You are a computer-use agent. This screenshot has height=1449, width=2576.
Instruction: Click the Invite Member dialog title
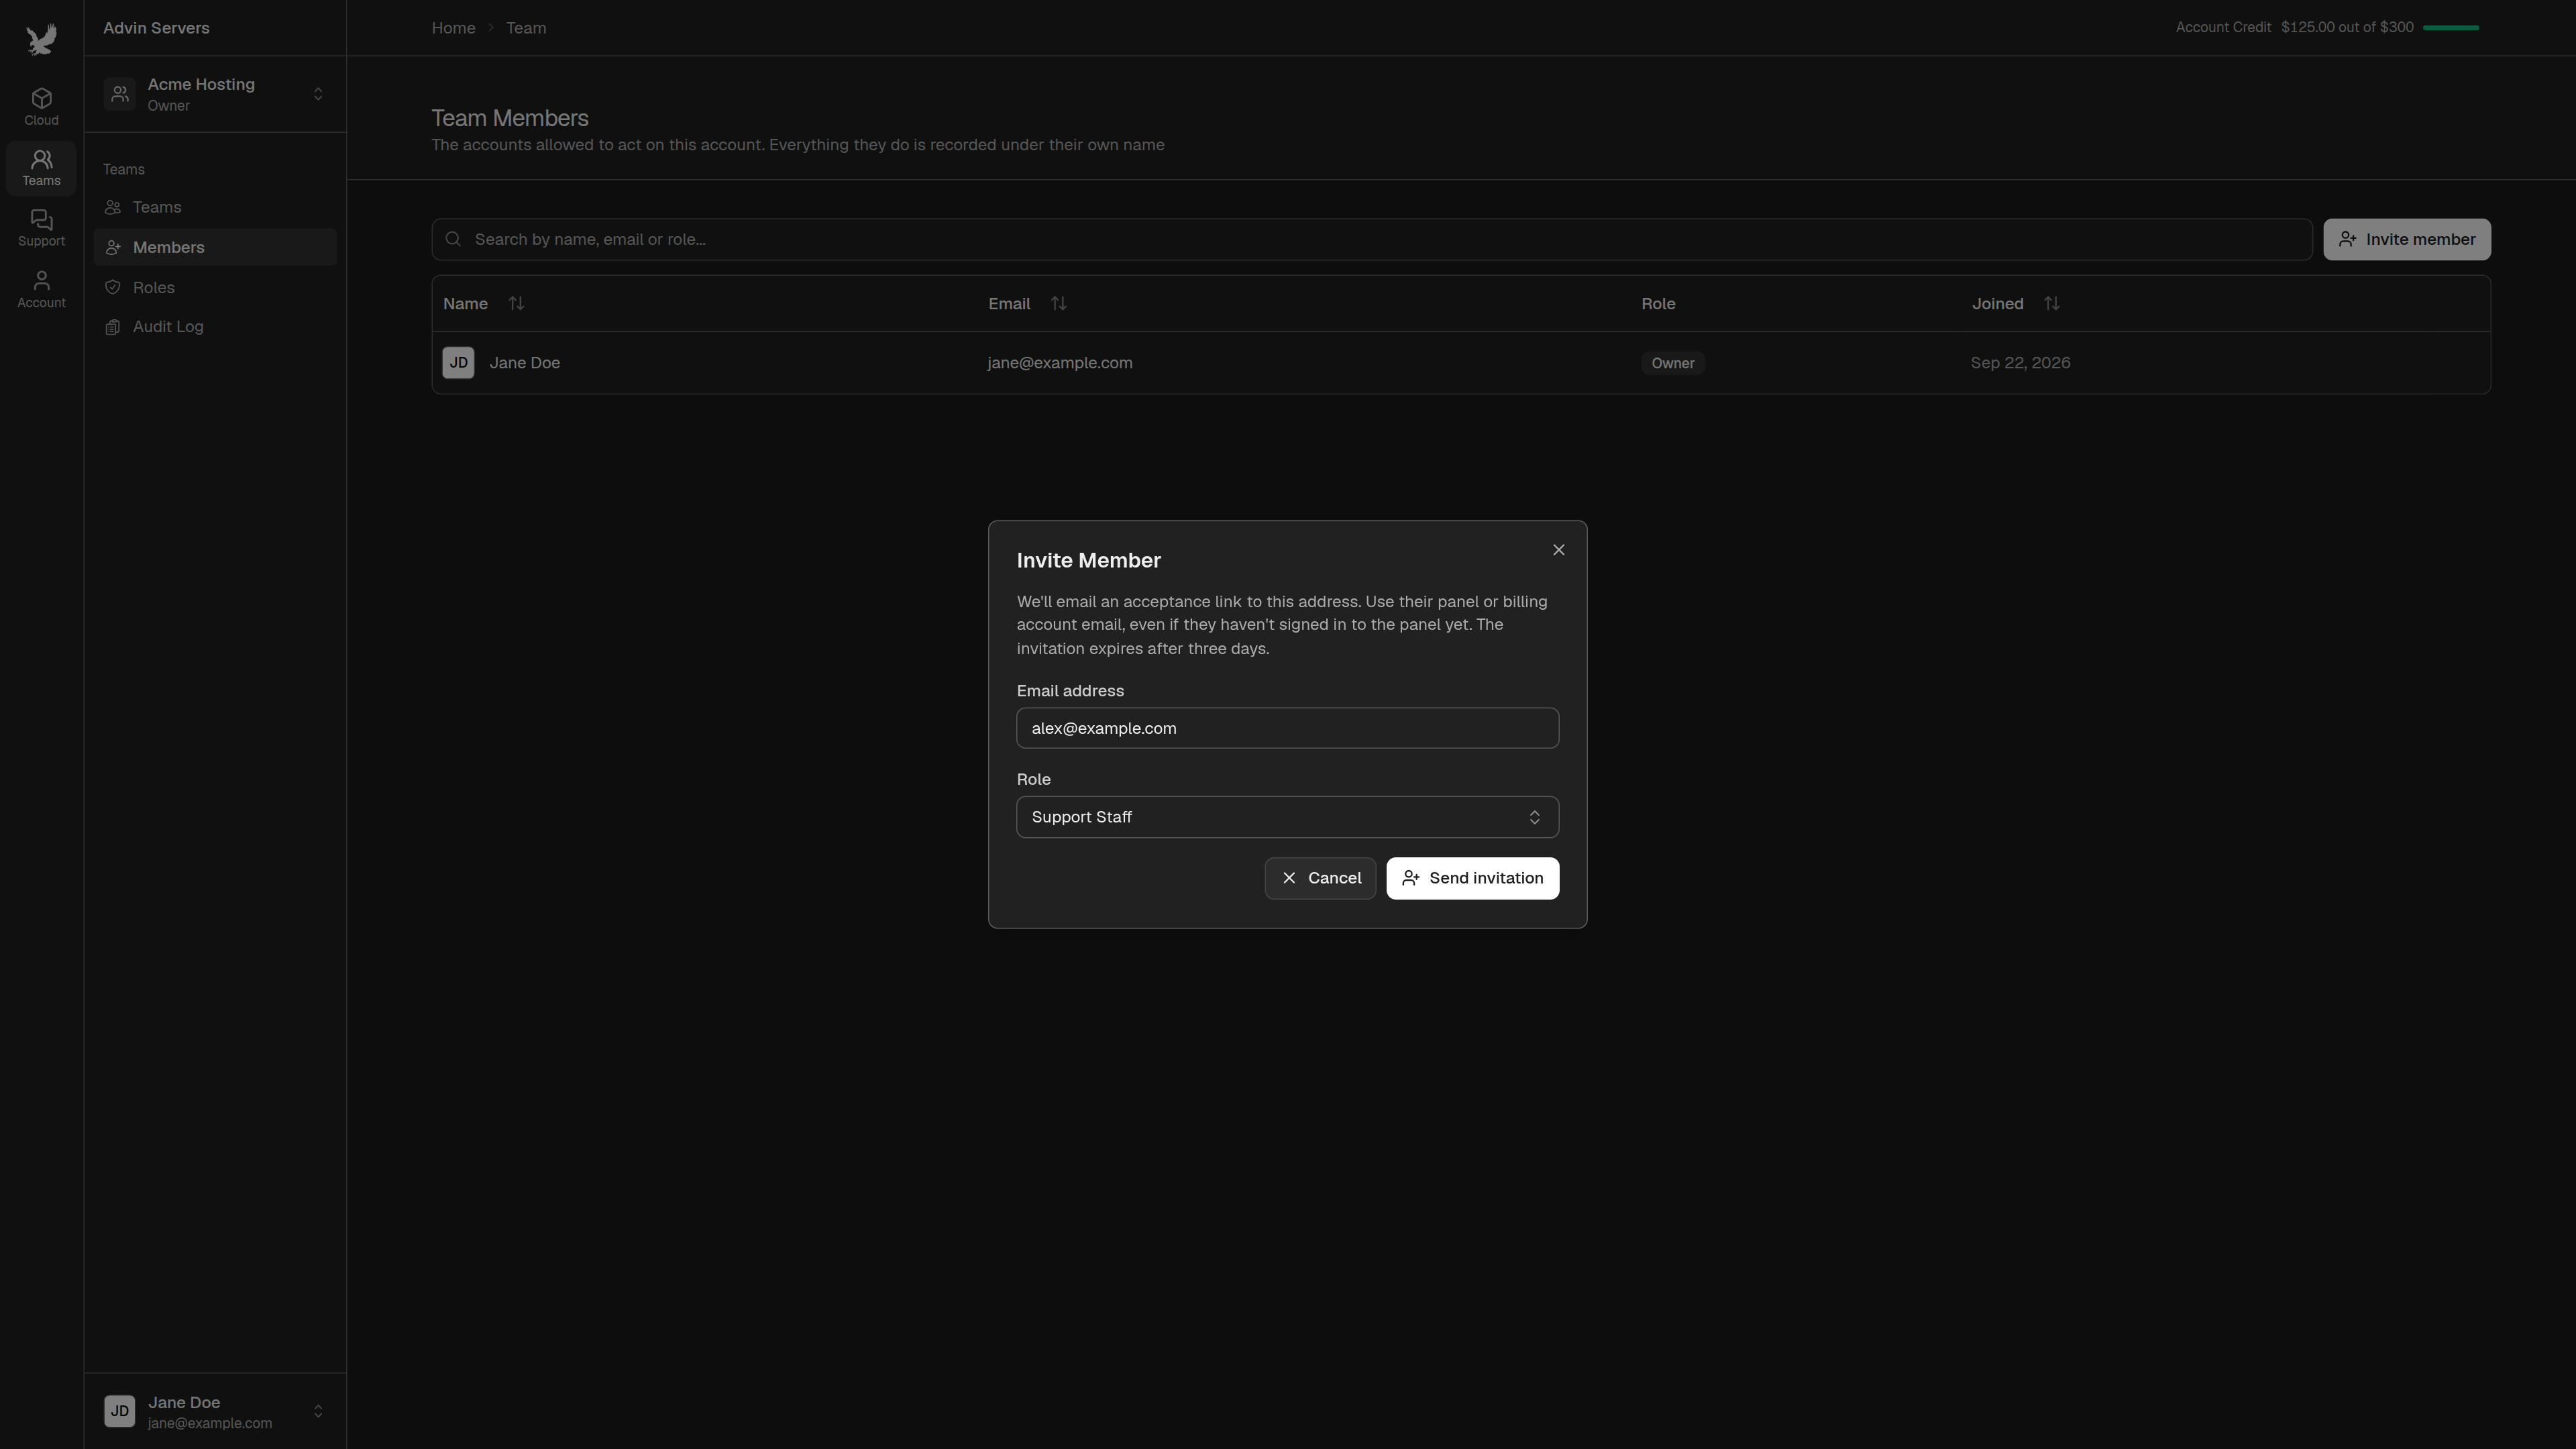tap(1089, 561)
